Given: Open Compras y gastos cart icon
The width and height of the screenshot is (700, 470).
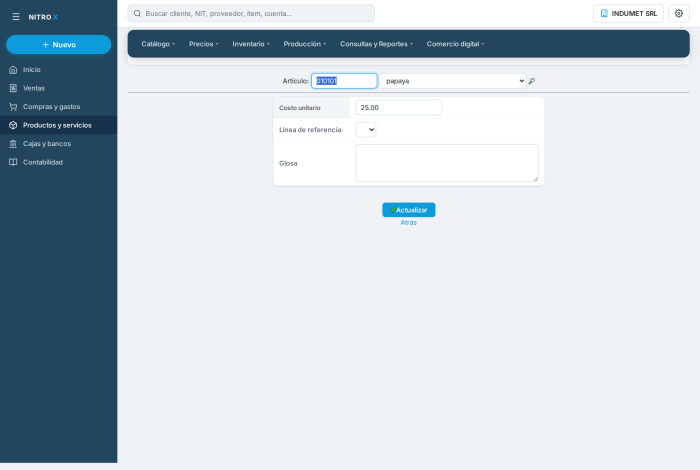Looking at the screenshot, I should (x=13, y=107).
